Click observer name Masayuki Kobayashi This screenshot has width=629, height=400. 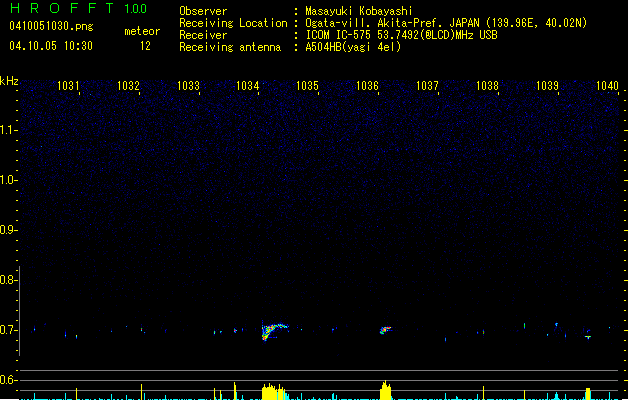click(359, 11)
